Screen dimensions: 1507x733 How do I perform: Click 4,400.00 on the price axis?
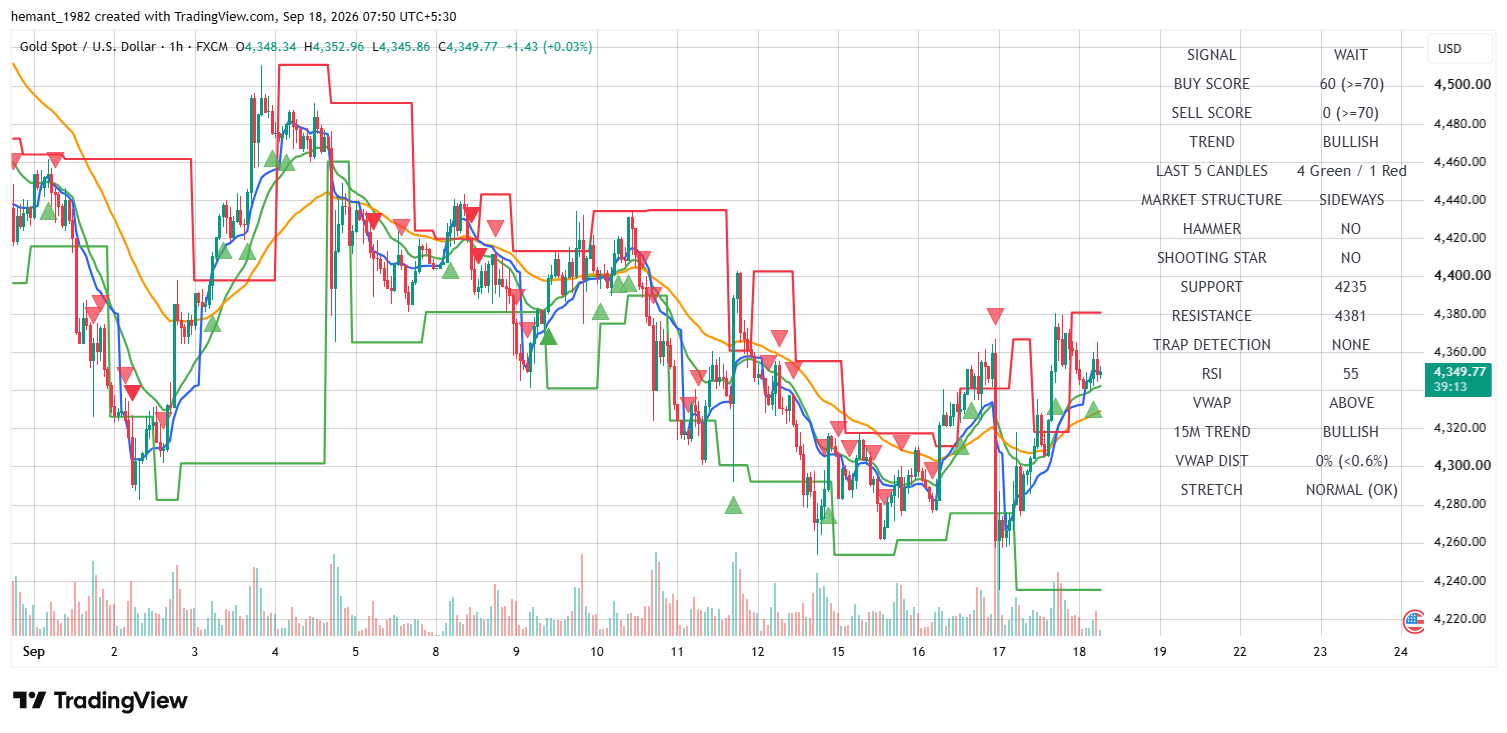click(x=1460, y=275)
